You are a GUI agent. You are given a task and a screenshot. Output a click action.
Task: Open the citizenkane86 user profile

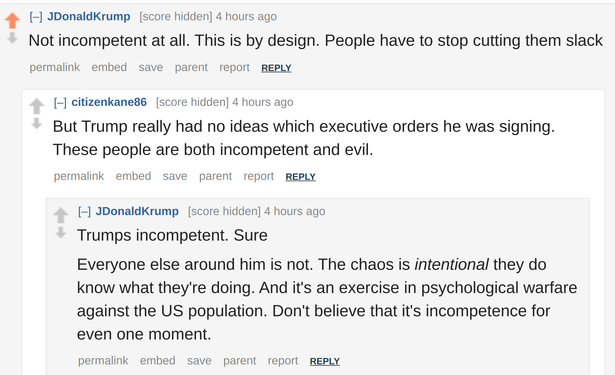pos(109,102)
